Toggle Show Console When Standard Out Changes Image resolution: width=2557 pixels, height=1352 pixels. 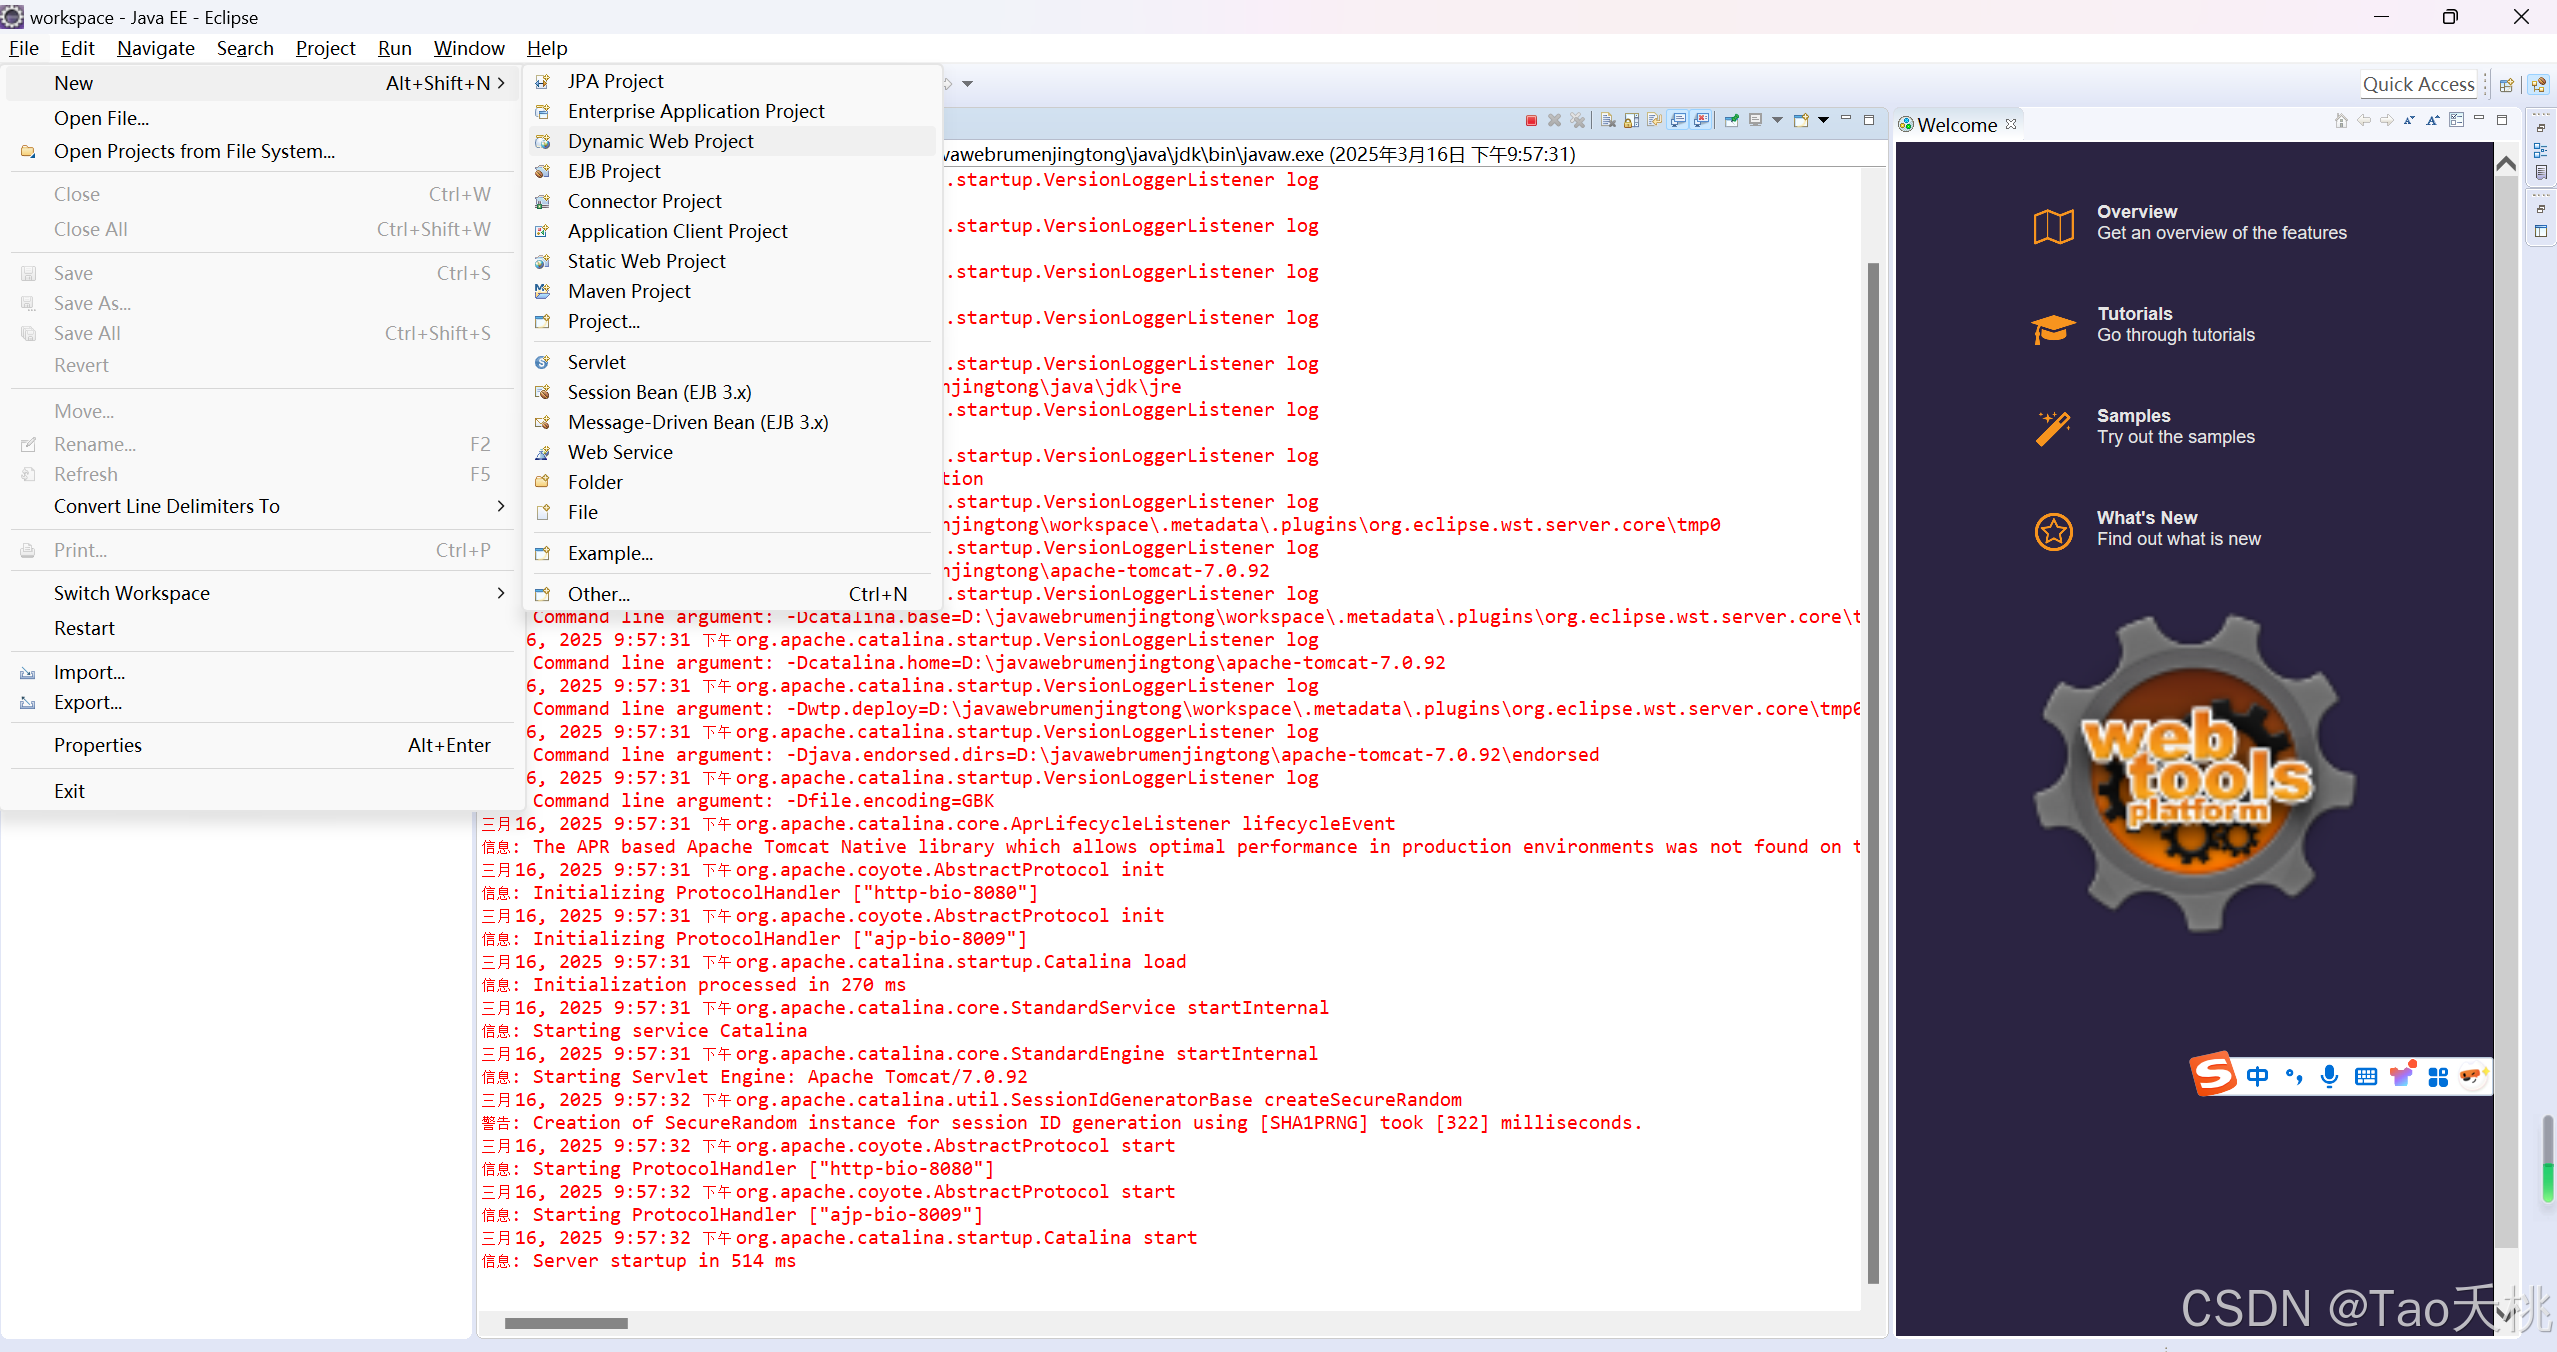(x=1678, y=120)
